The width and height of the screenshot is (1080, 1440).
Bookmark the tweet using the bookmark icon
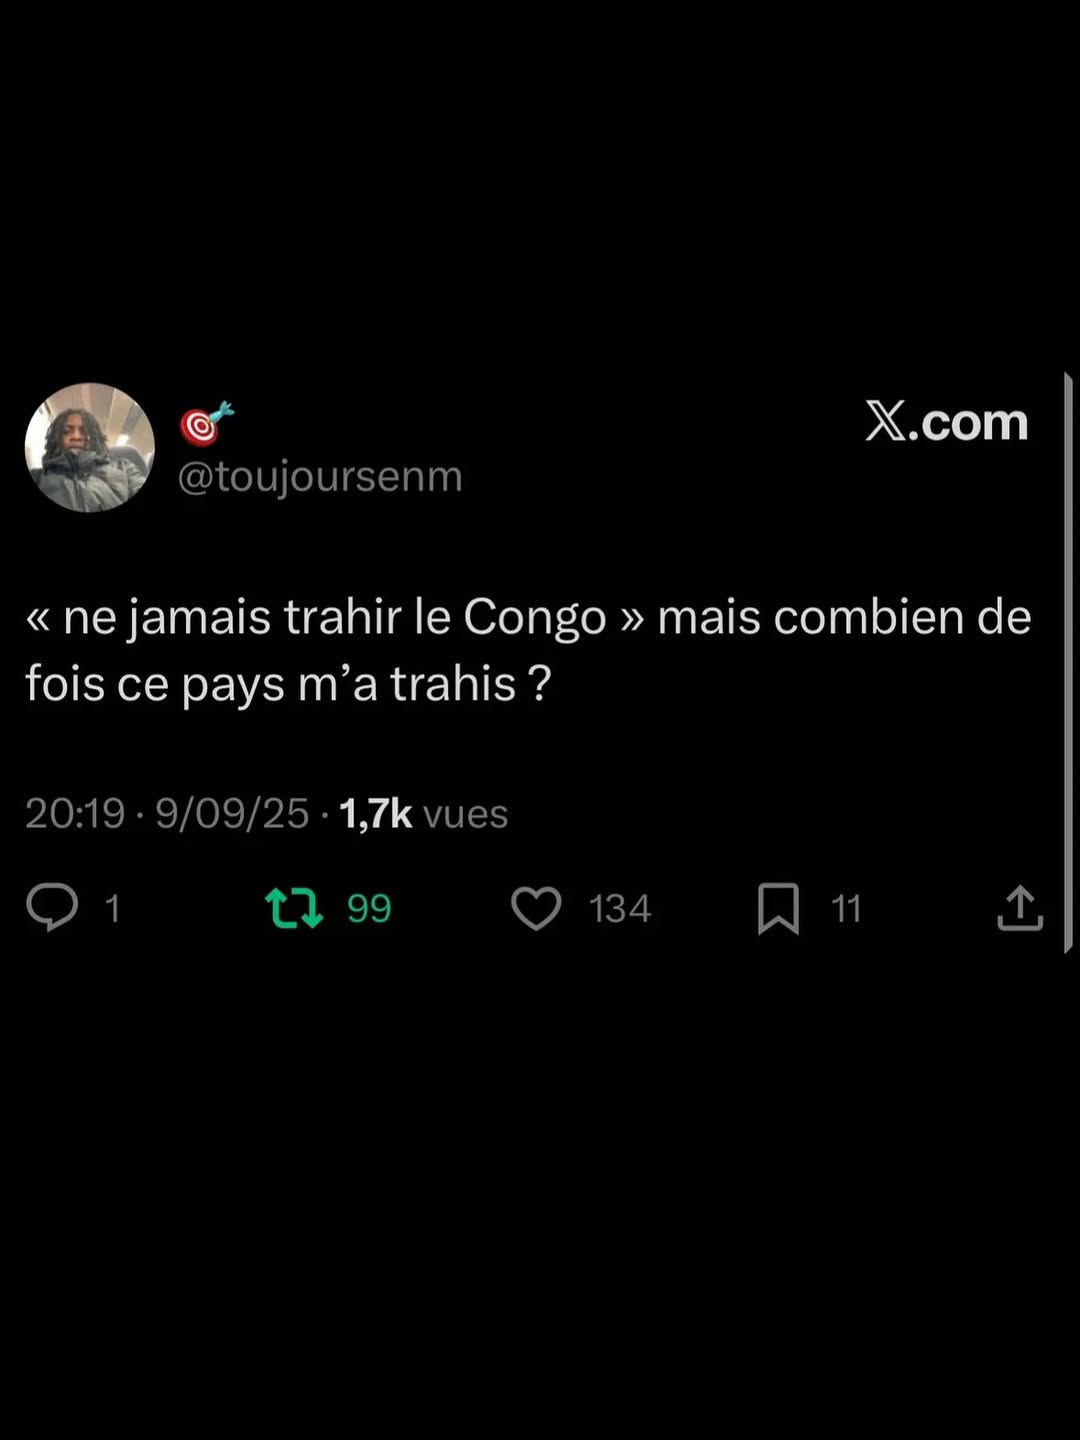(778, 908)
